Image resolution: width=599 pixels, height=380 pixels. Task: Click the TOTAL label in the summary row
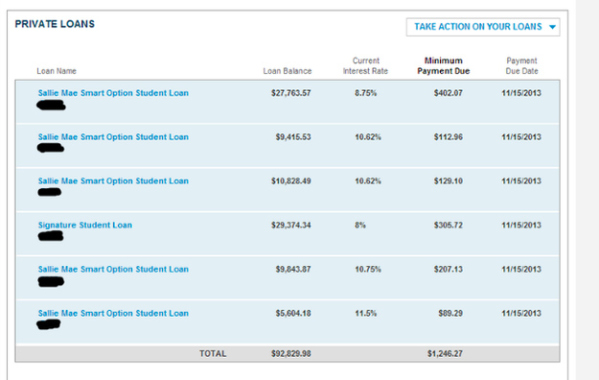tap(213, 354)
